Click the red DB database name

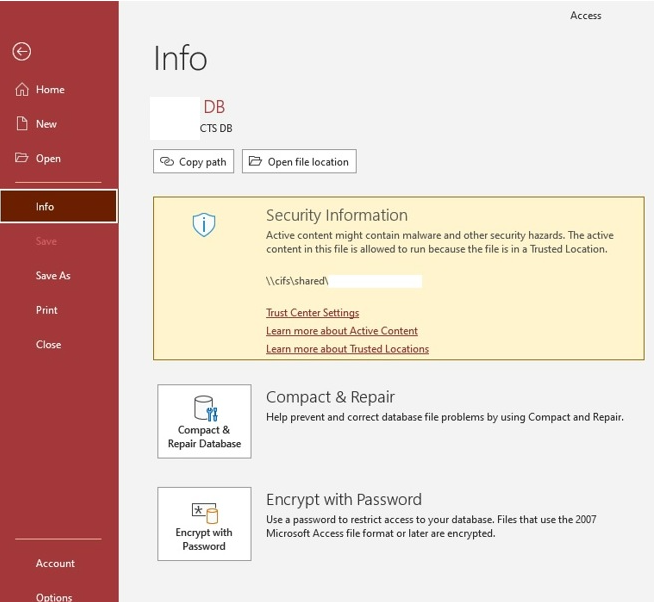[x=214, y=107]
